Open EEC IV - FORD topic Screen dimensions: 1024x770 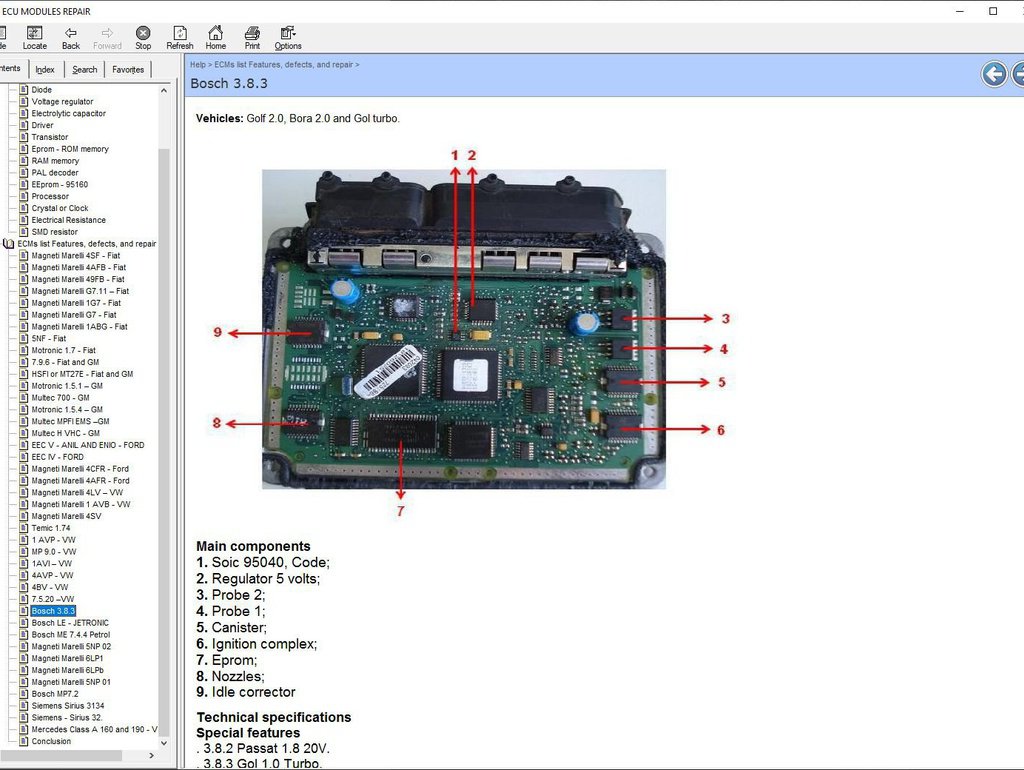[x=57, y=457]
